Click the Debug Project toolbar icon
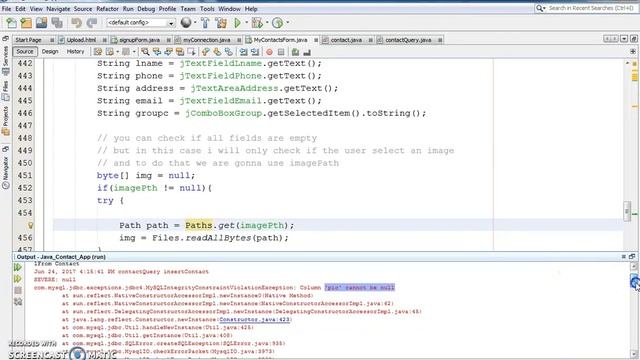This screenshot has height=360, width=640. [x=257, y=23]
